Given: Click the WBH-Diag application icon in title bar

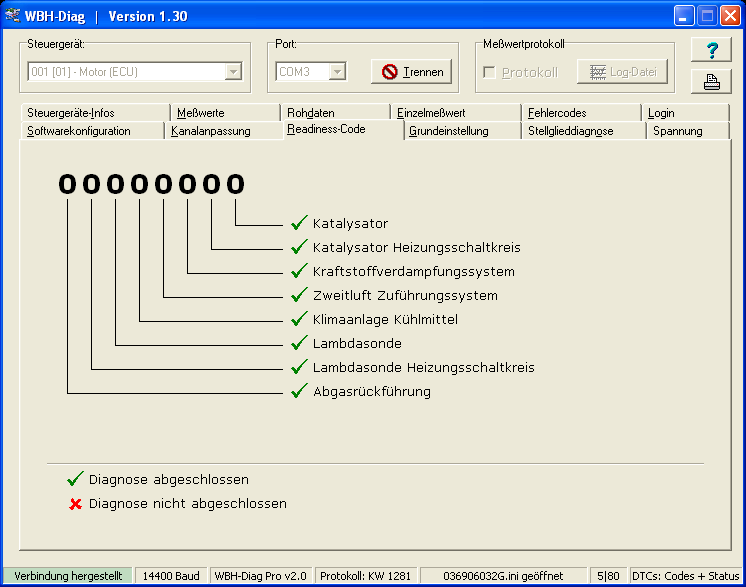Looking at the screenshot, I should 13,16.
